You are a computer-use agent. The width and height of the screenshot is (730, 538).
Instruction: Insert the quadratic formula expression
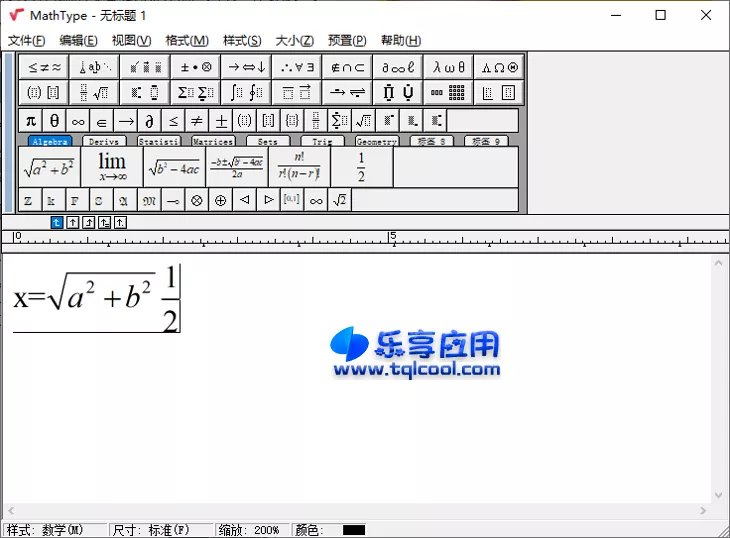pos(237,167)
